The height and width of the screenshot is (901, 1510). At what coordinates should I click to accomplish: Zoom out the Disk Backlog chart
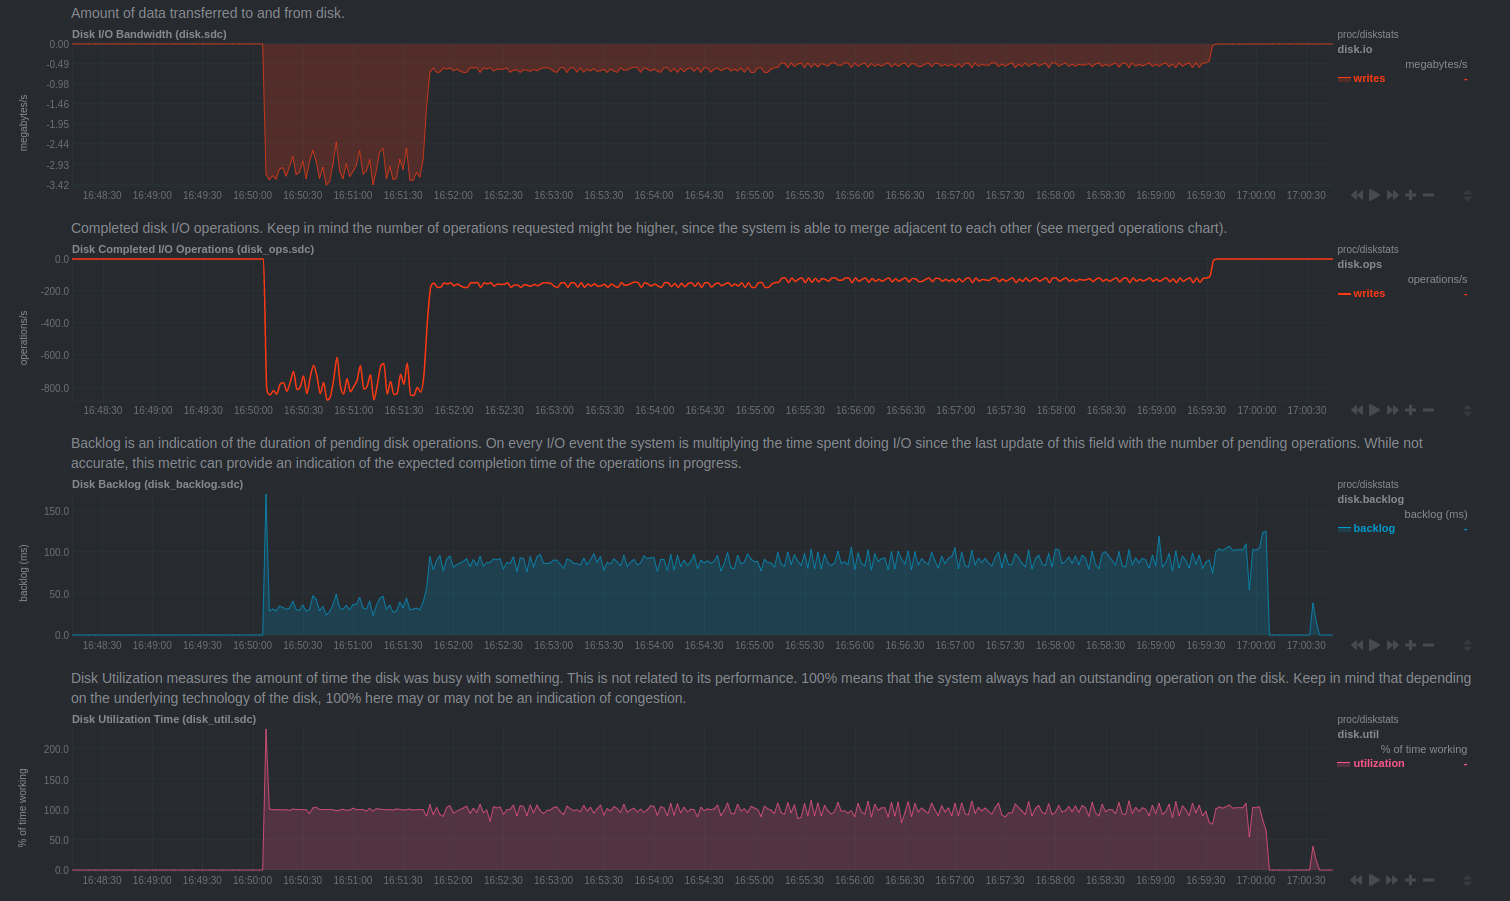pos(1429,645)
